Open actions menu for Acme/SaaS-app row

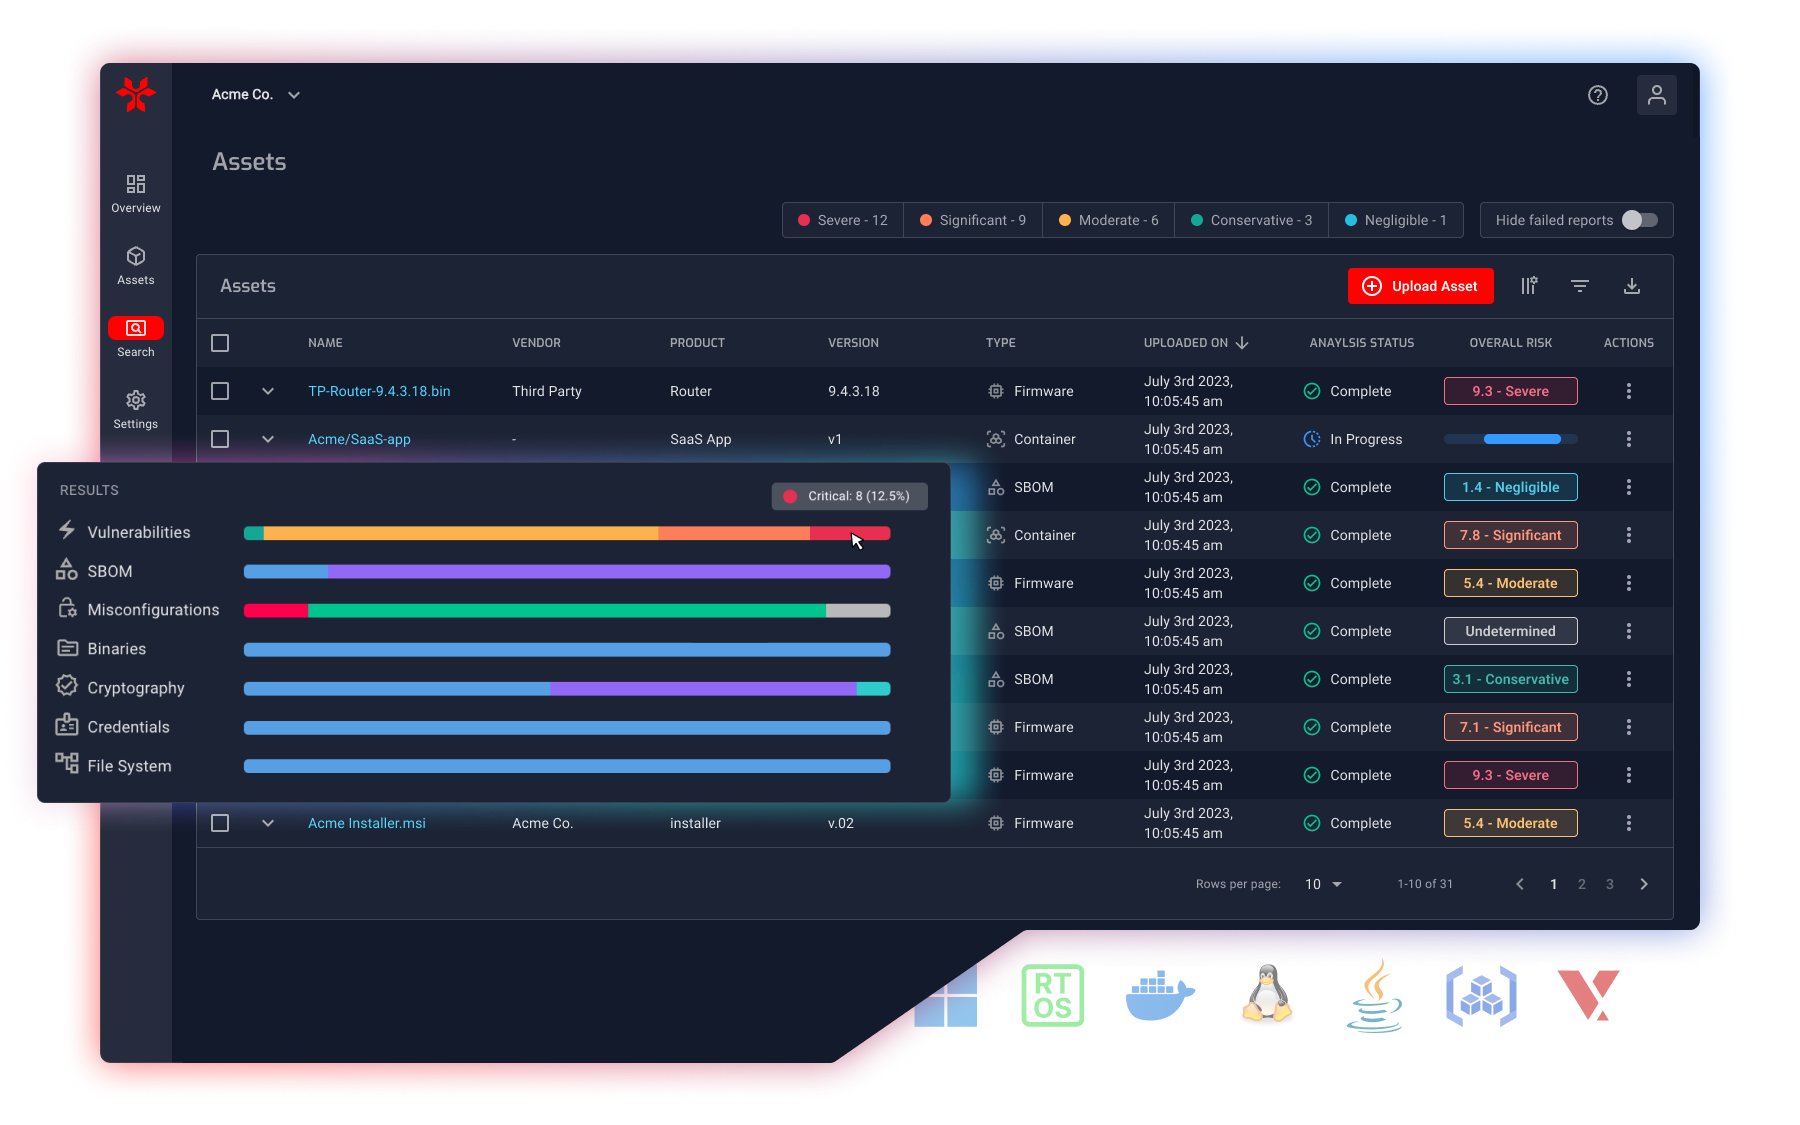(1629, 439)
